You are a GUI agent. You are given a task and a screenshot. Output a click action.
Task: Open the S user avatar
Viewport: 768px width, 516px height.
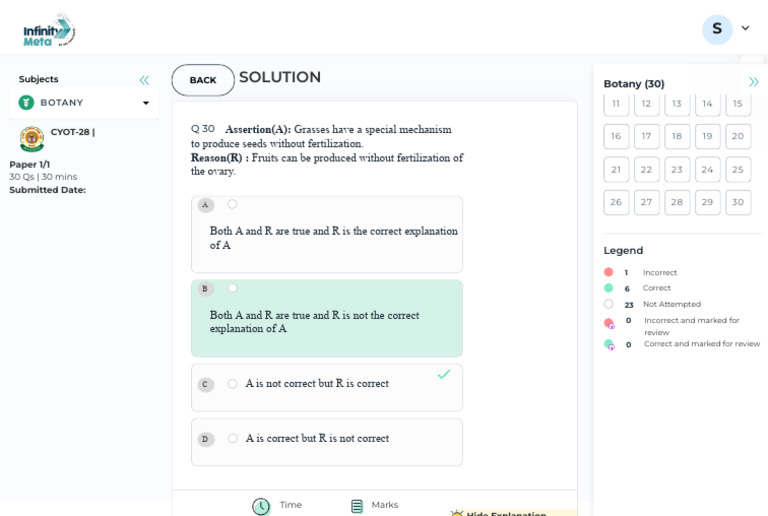[x=717, y=29]
